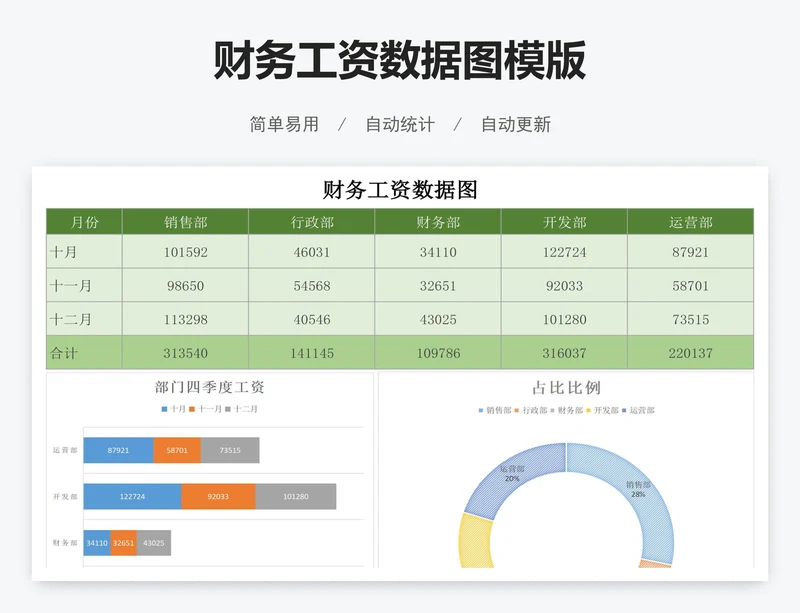This screenshot has height=613, width=800.
Task: Select table cell with value 73515
Action: 690,319
